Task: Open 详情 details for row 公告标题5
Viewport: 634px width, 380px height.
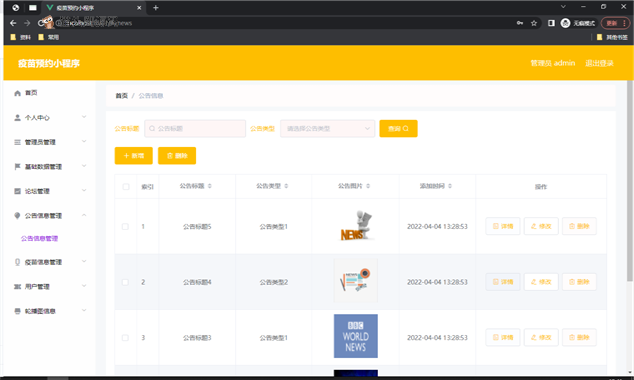Action: (x=503, y=226)
